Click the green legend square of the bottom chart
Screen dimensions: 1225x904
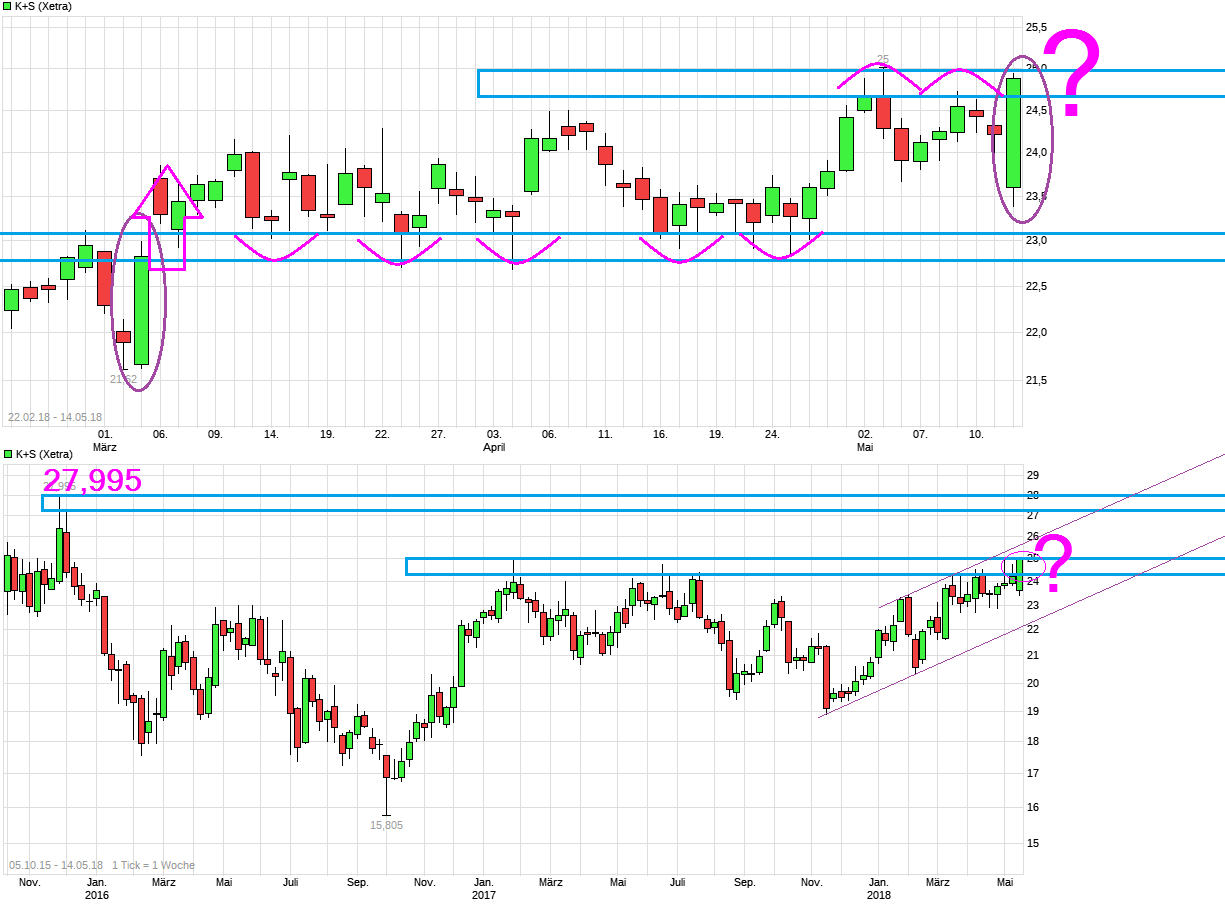pos(7,454)
